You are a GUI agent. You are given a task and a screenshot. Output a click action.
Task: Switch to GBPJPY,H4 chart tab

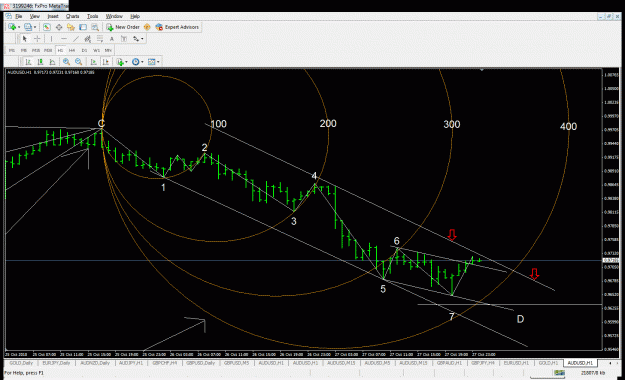(x=483, y=363)
